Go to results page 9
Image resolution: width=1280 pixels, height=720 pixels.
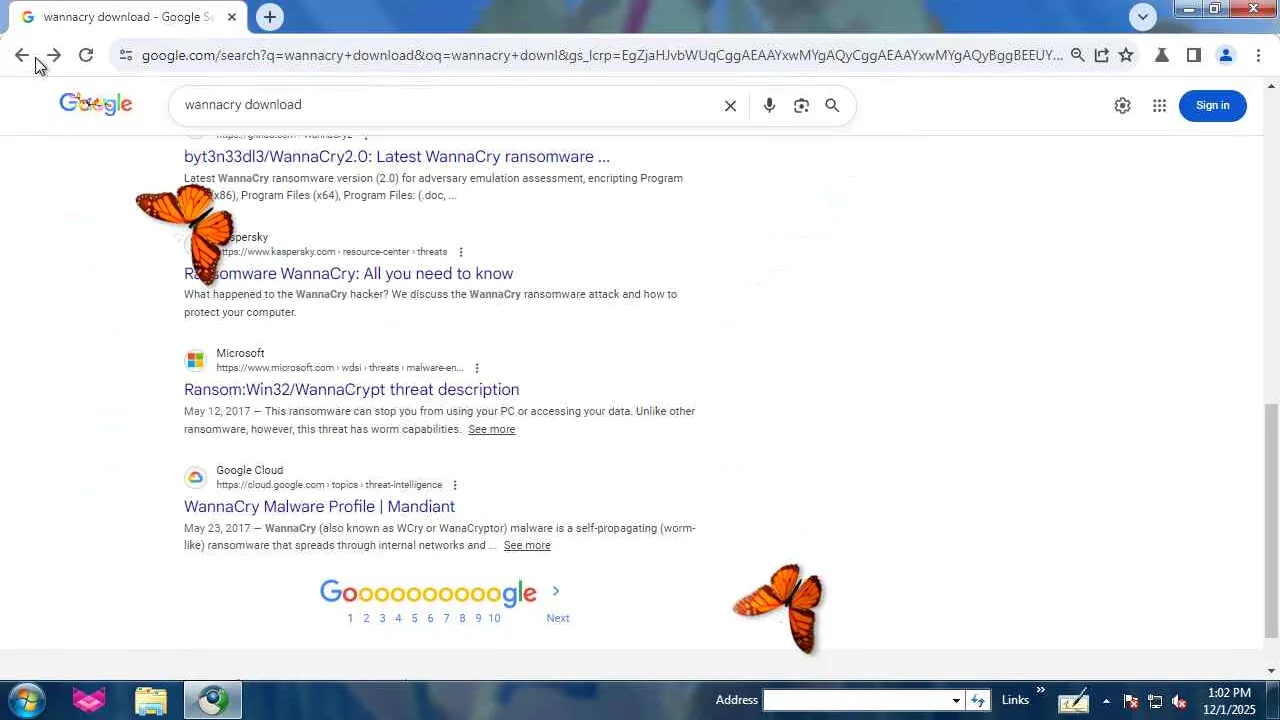pos(478,618)
